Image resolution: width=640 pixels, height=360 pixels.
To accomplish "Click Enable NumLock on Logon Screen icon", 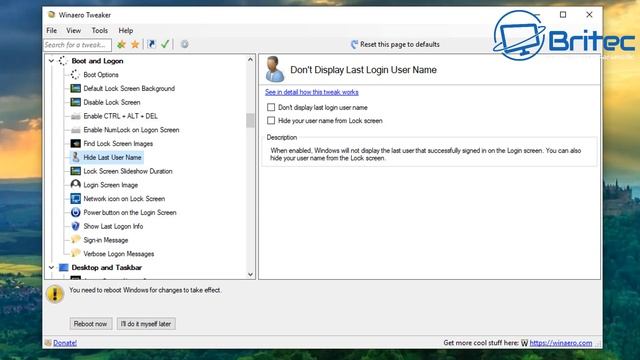I will (x=76, y=130).
